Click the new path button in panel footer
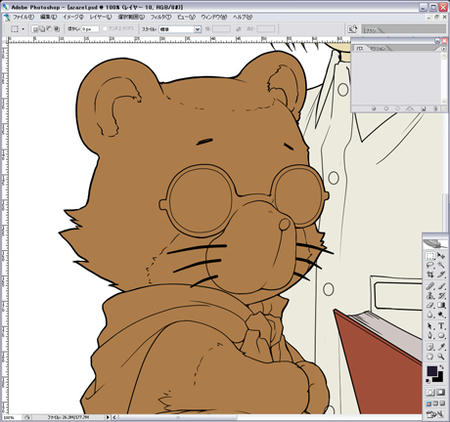Image resolution: width=450 pixels, height=422 pixels. (424, 108)
